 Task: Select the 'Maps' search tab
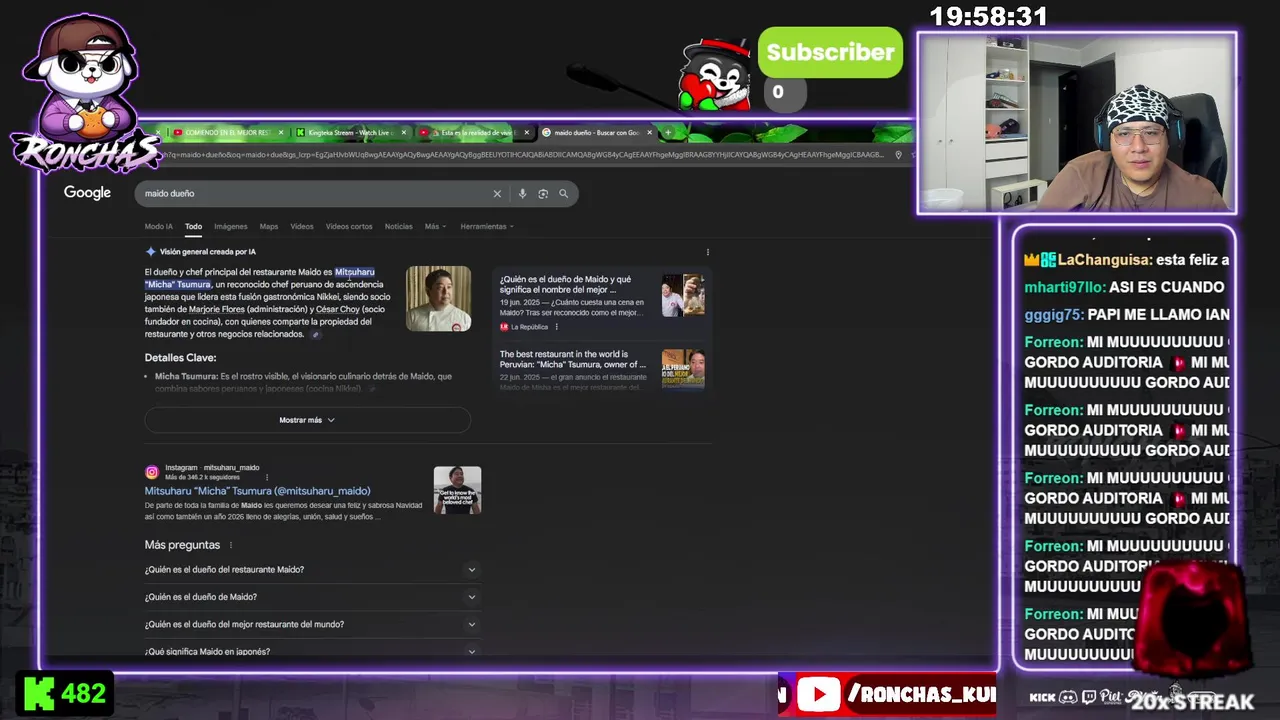pyautogui.click(x=269, y=226)
